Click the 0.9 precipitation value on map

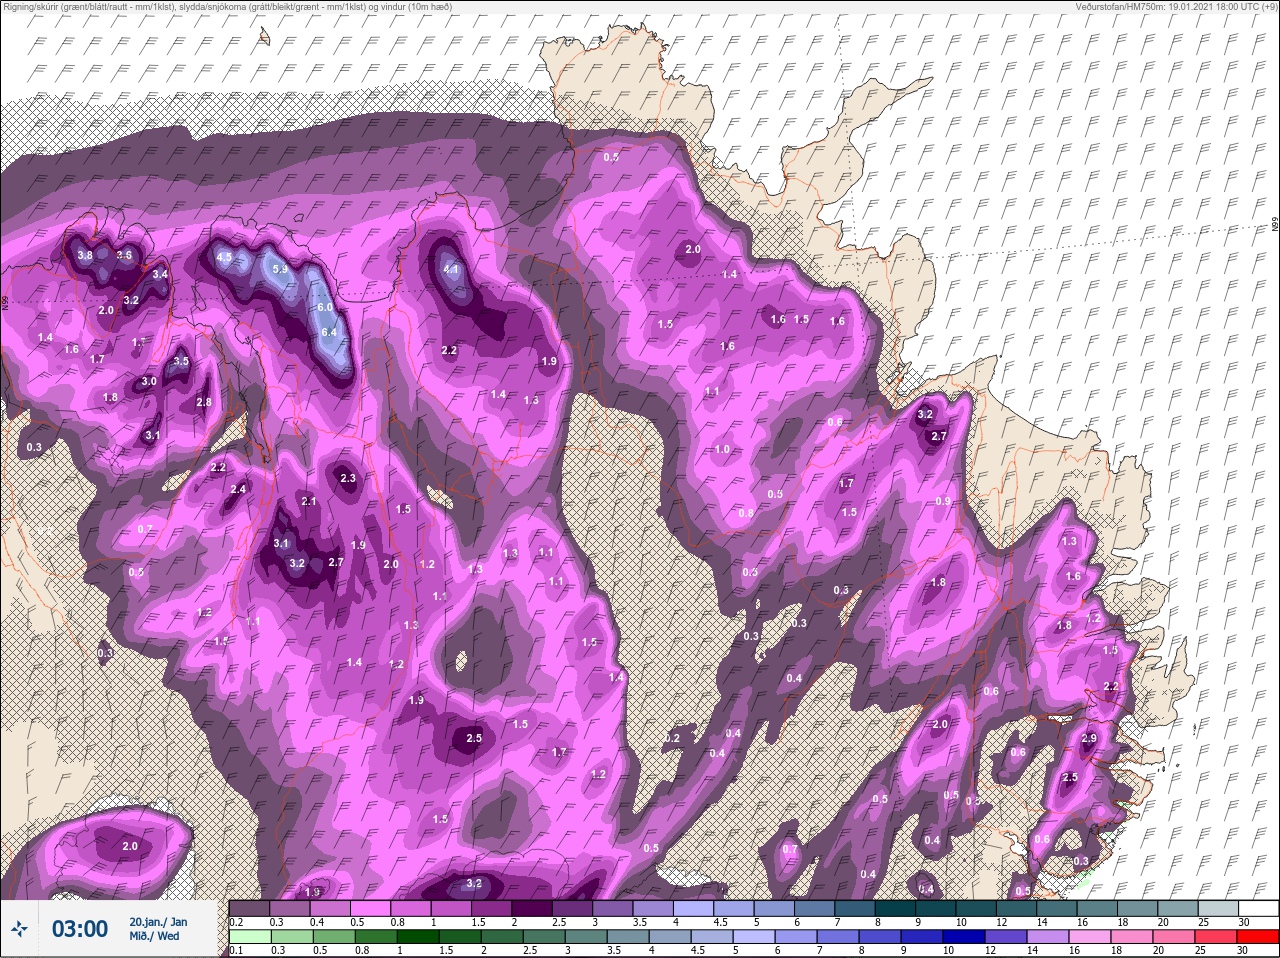coord(943,501)
